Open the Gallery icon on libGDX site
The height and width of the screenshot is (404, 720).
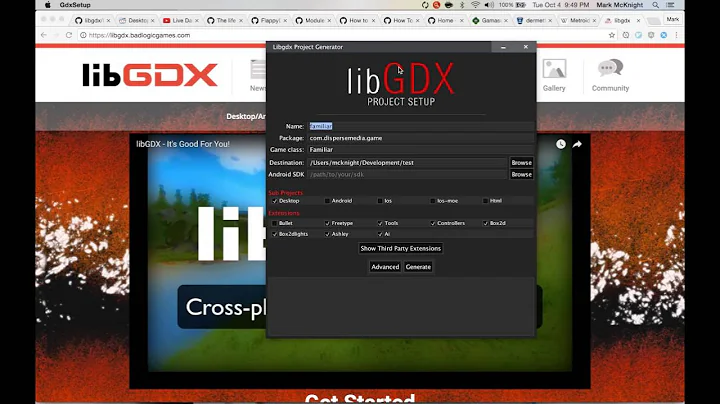pos(554,75)
